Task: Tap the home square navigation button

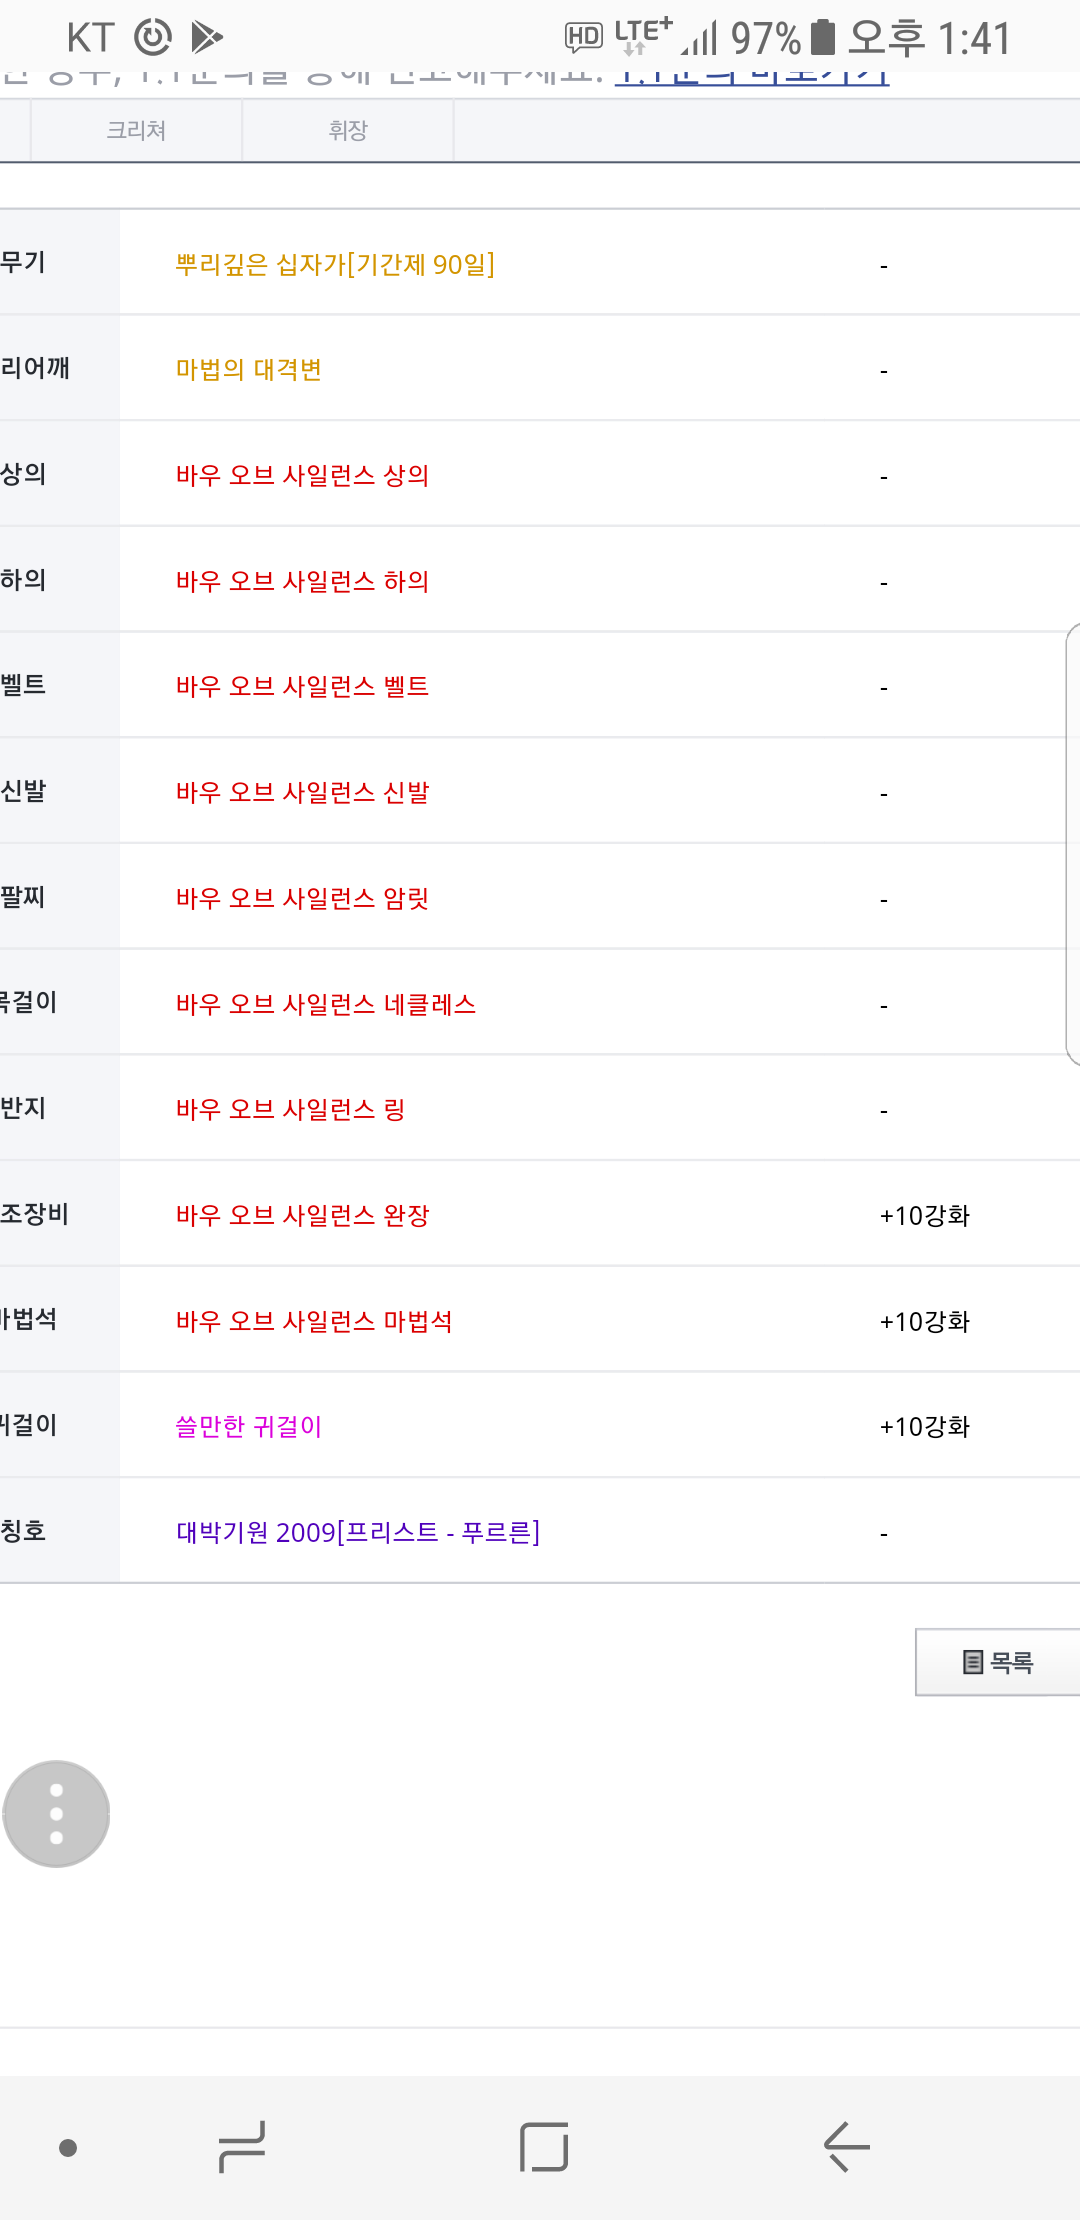Action: [544, 2146]
